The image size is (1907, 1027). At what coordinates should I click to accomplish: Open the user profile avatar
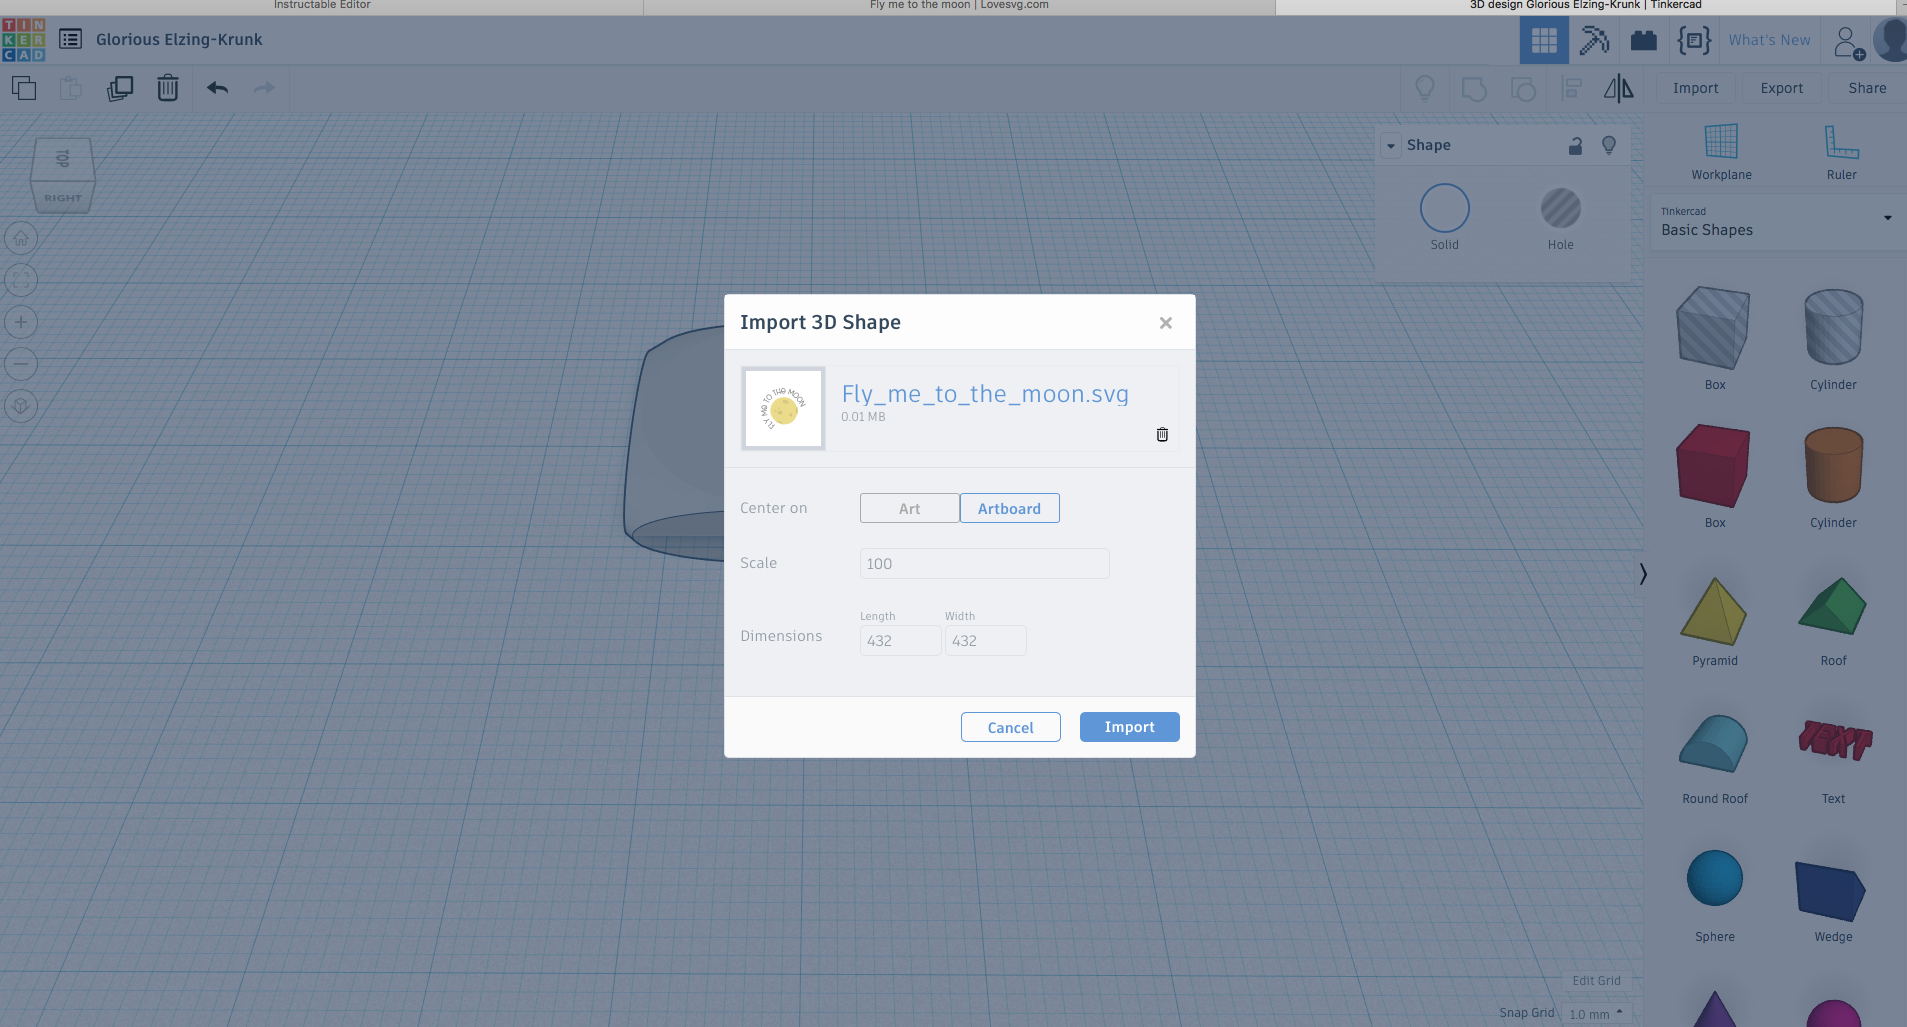point(1890,40)
